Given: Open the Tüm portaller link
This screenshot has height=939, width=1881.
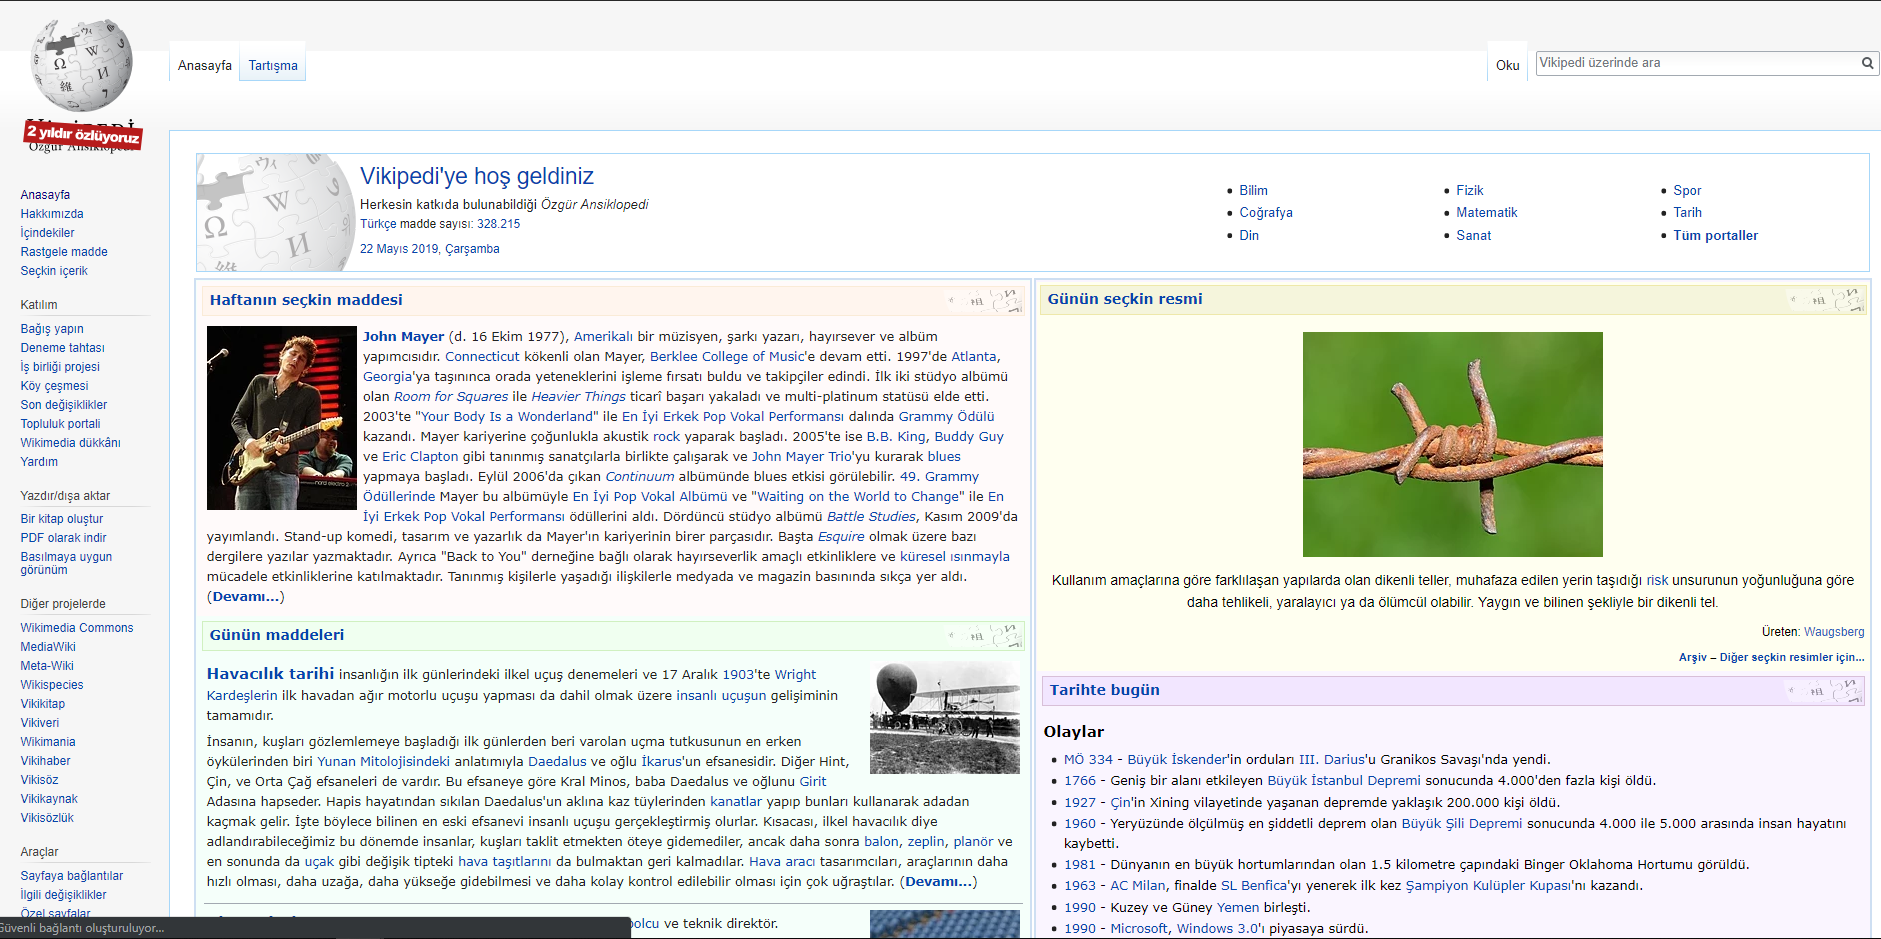Looking at the screenshot, I should point(1715,235).
